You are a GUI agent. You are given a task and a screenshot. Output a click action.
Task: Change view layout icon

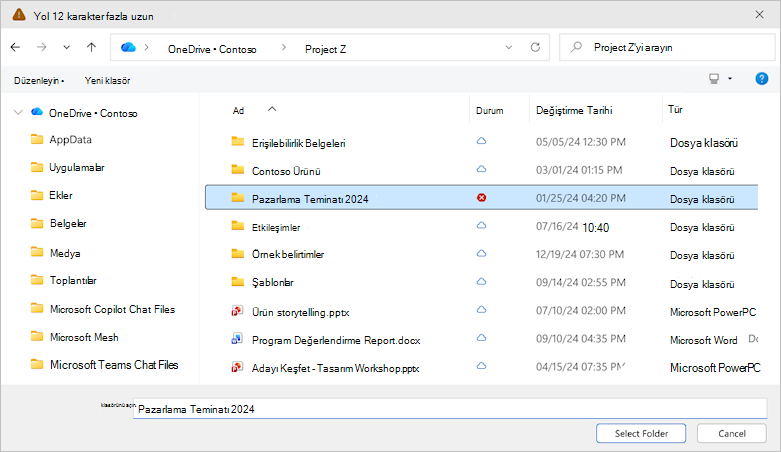[714, 78]
